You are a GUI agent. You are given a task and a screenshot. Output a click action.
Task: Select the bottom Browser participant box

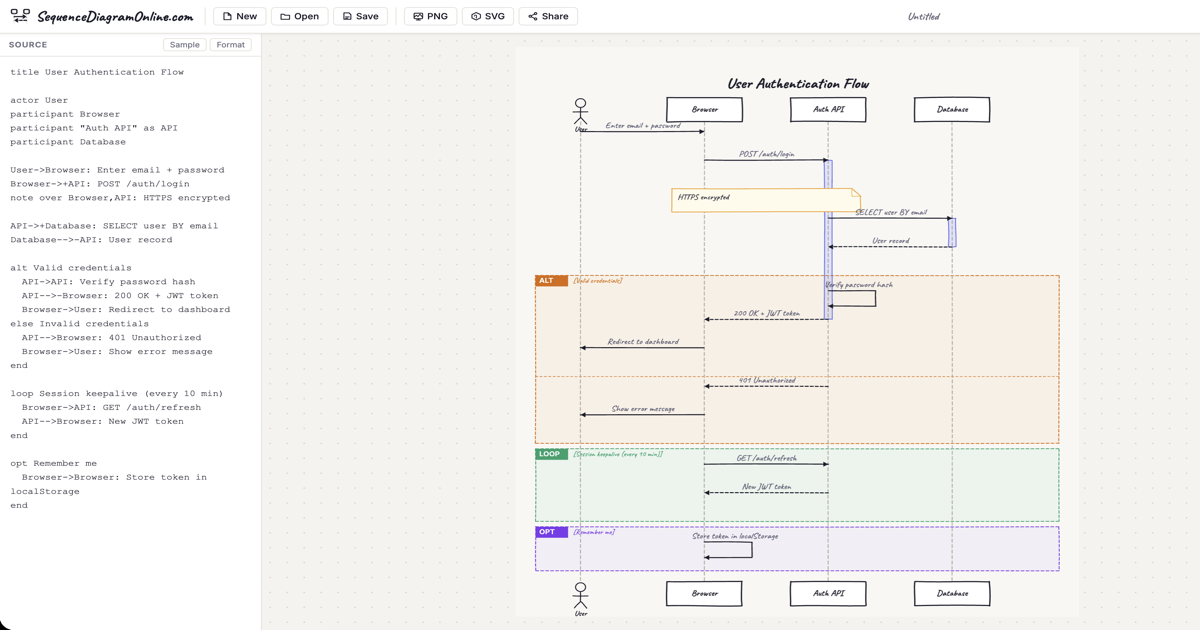pyautogui.click(x=704, y=593)
